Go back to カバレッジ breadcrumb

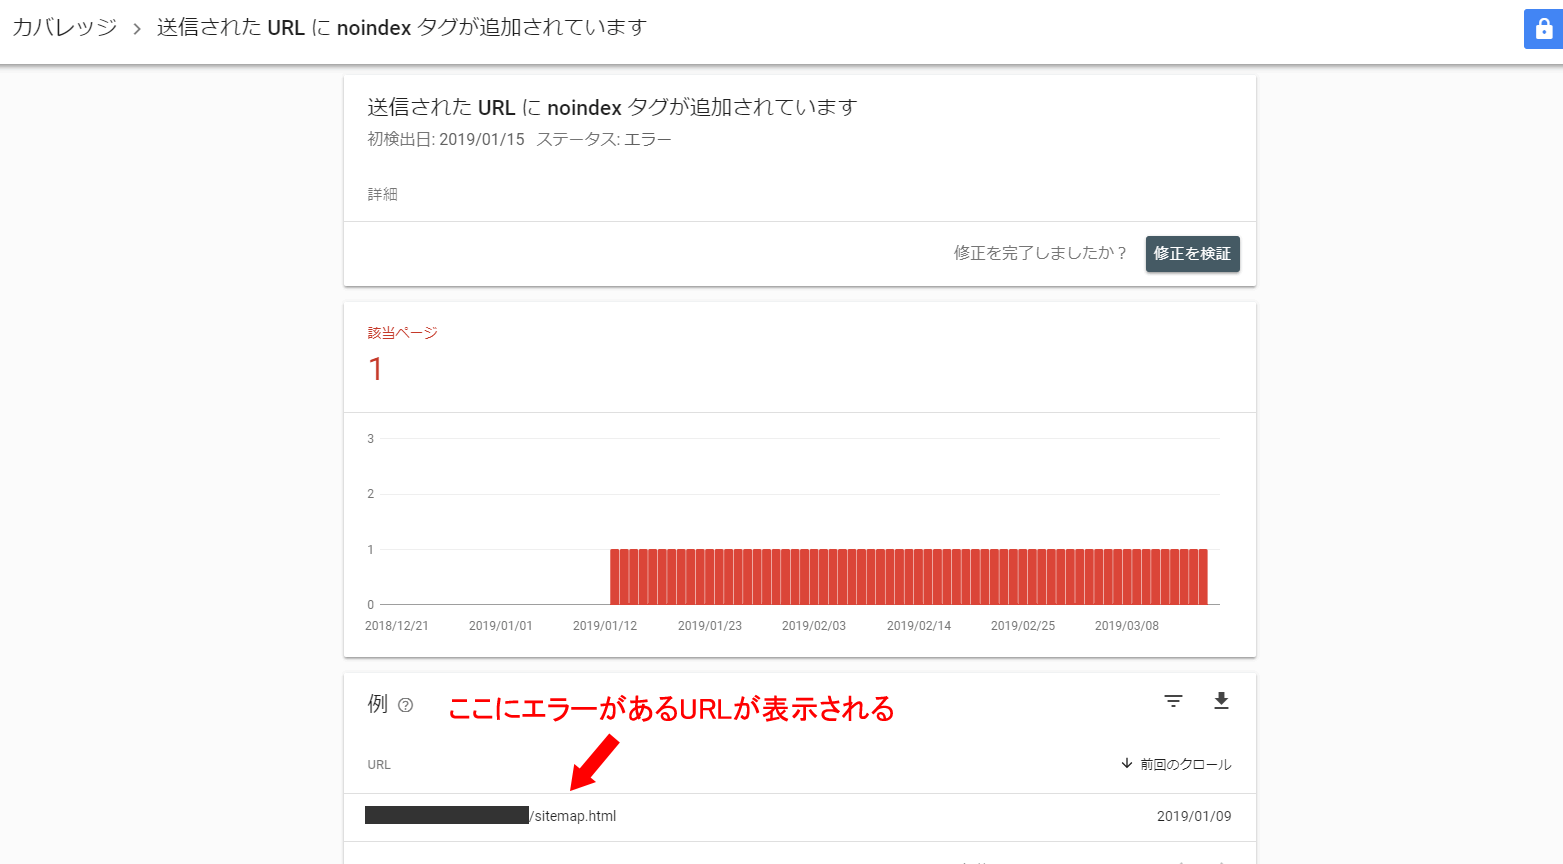[x=65, y=28]
